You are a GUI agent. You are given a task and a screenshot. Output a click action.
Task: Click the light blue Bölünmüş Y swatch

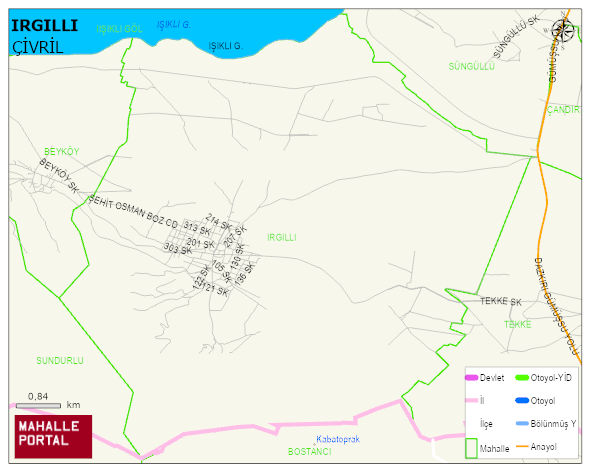[x=522, y=423]
